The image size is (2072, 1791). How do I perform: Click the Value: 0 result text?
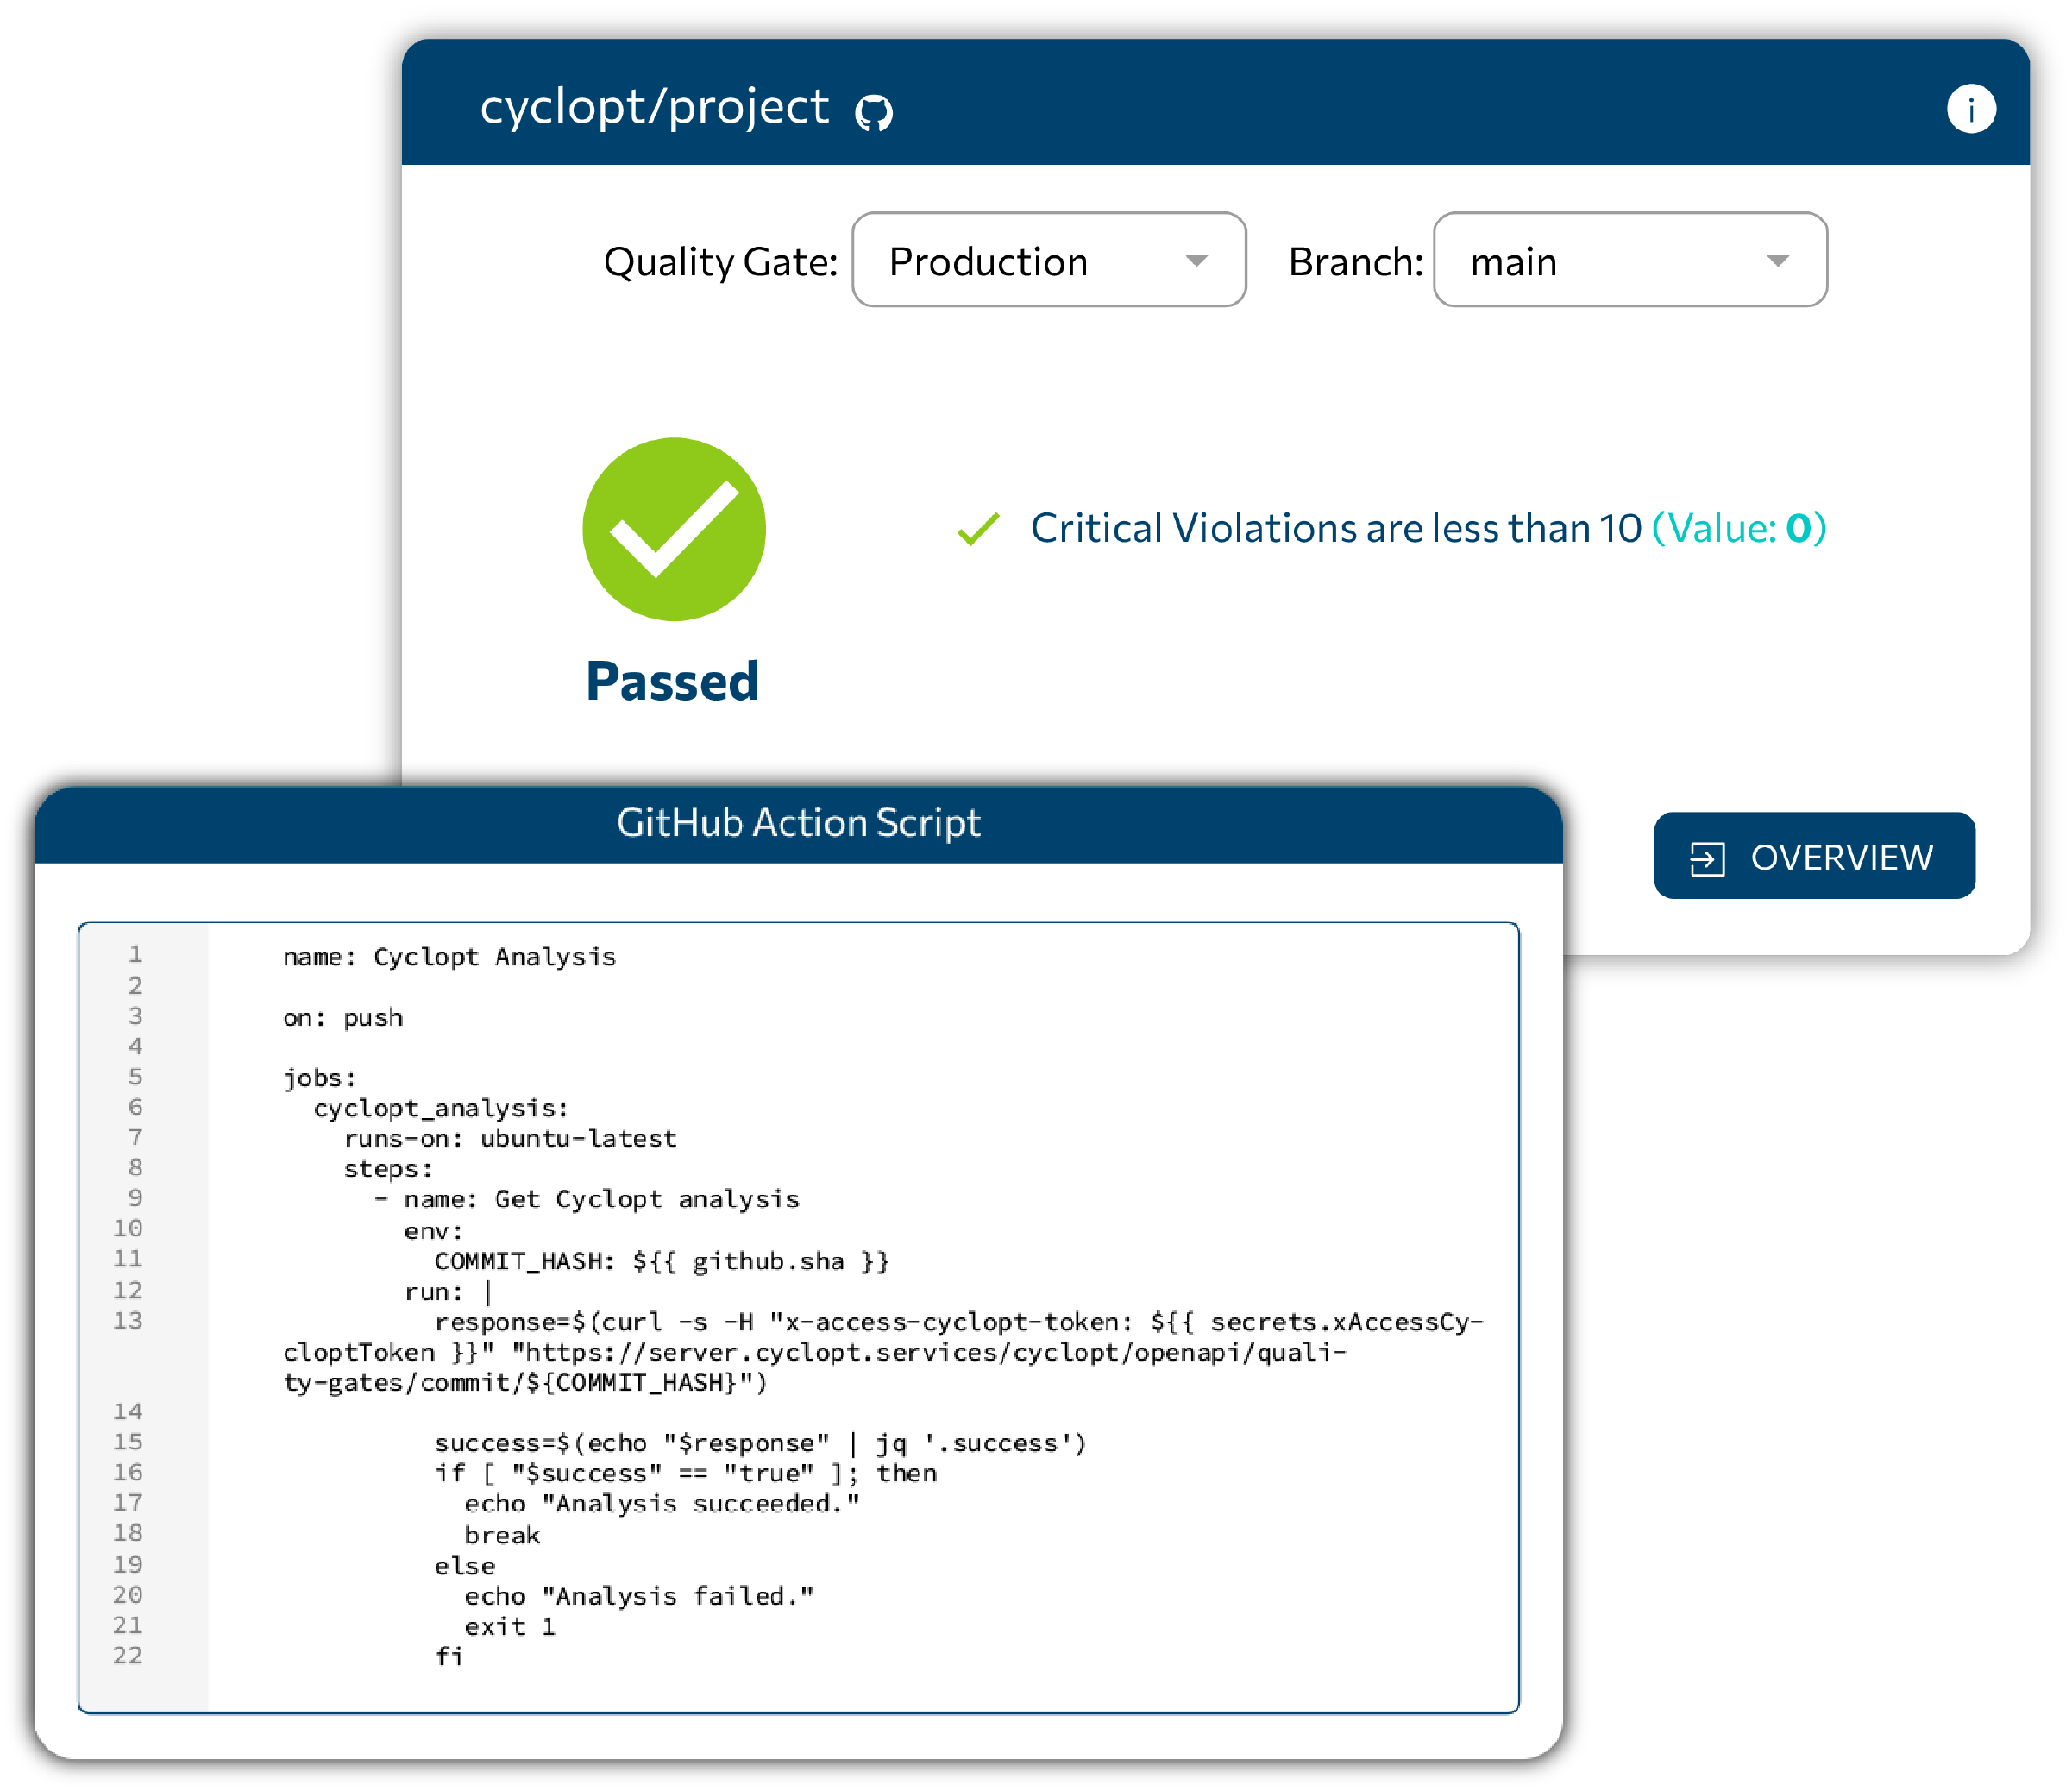coord(1738,528)
